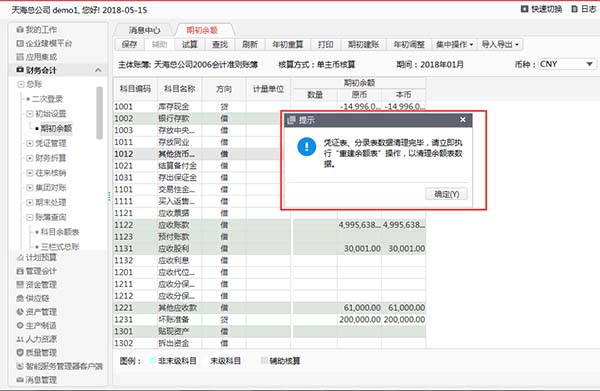Click the 年初重算 toolbar button

point(287,44)
